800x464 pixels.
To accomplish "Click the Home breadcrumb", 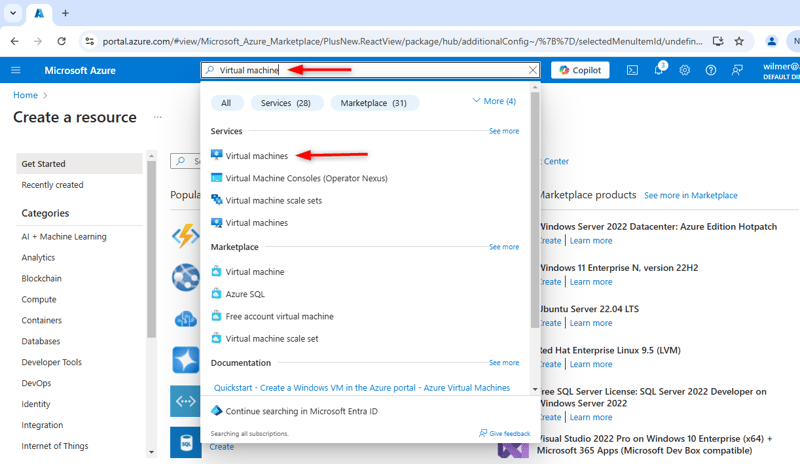I will pyautogui.click(x=26, y=95).
